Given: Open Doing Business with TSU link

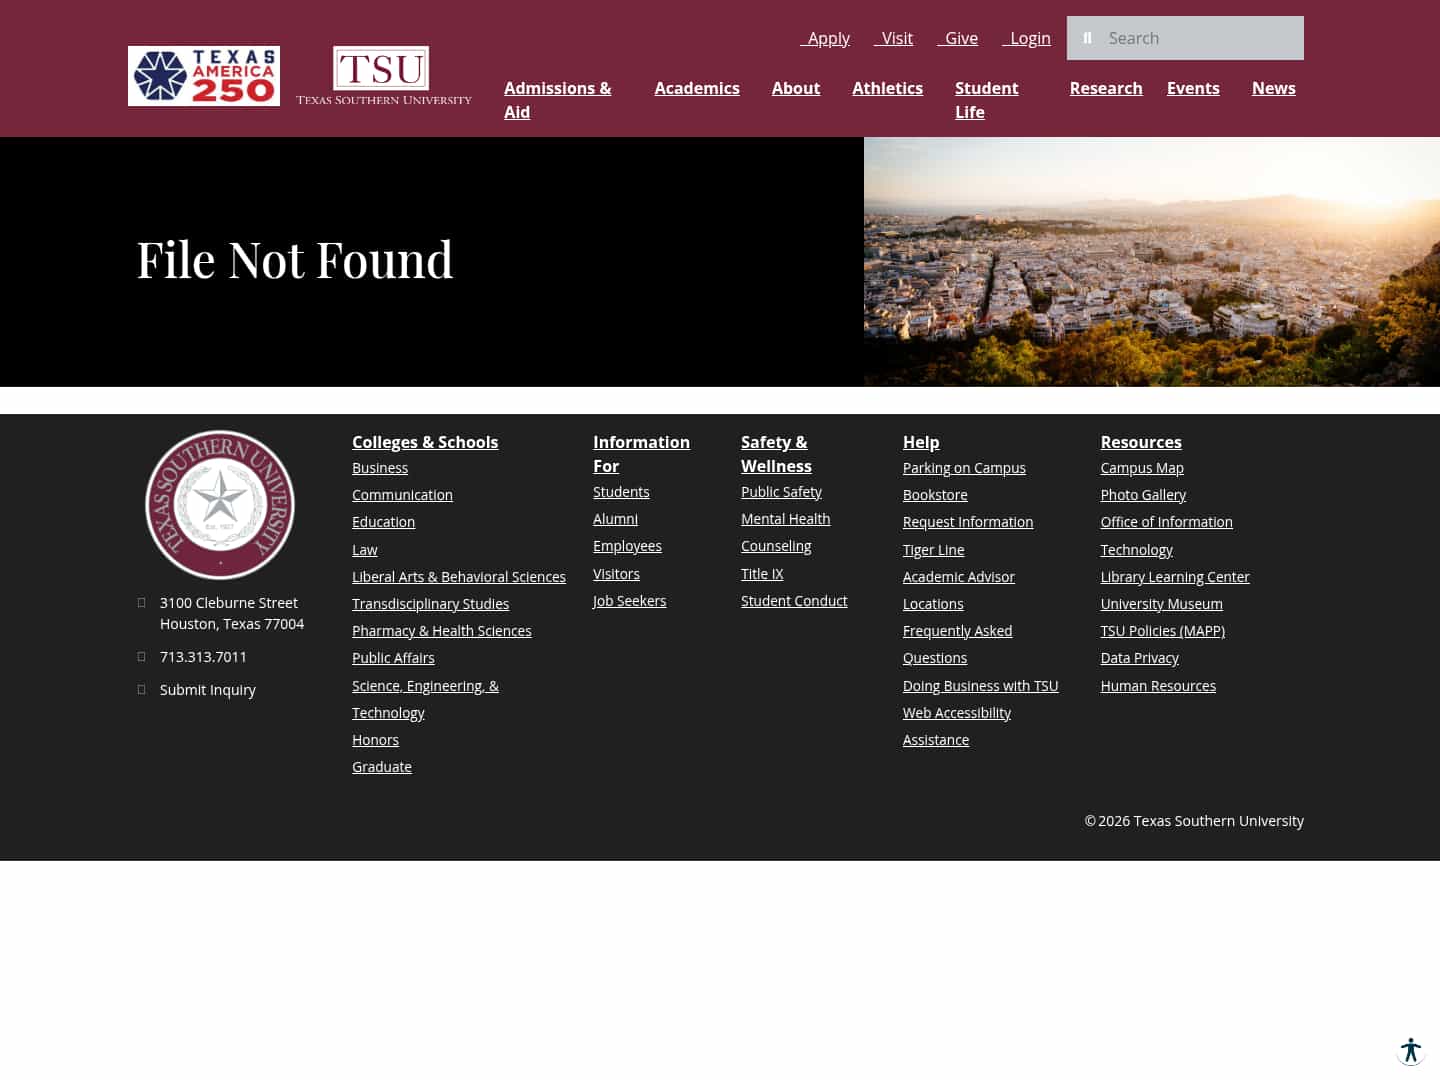Looking at the screenshot, I should point(980,686).
